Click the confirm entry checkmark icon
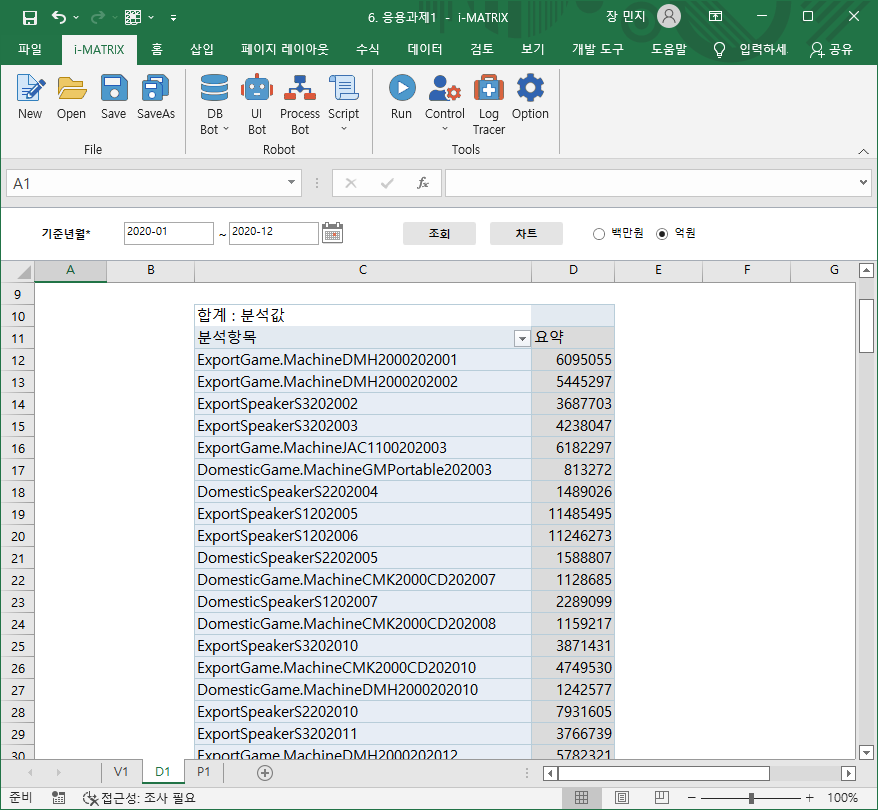This screenshot has width=878, height=810. (x=387, y=183)
